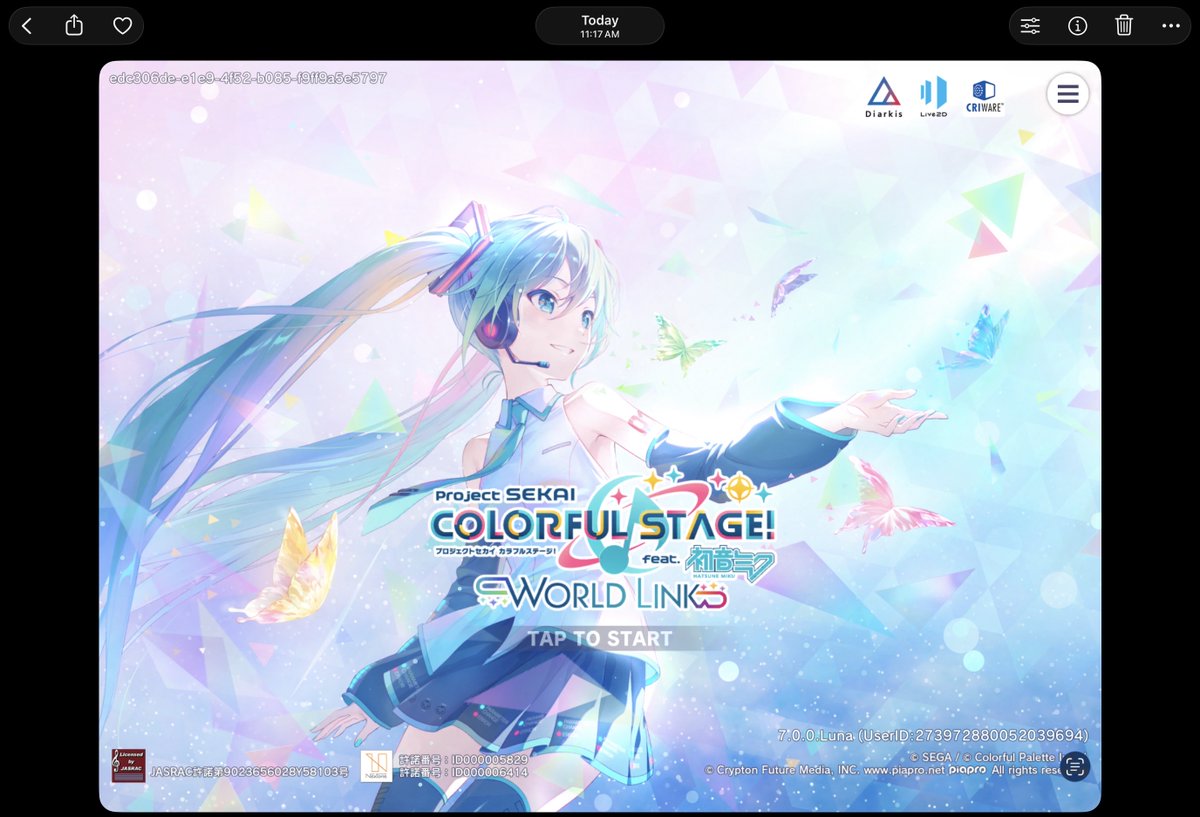The width and height of the screenshot is (1200, 817).
Task: Select the JASRAC license number text
Action: coord(250,772)
